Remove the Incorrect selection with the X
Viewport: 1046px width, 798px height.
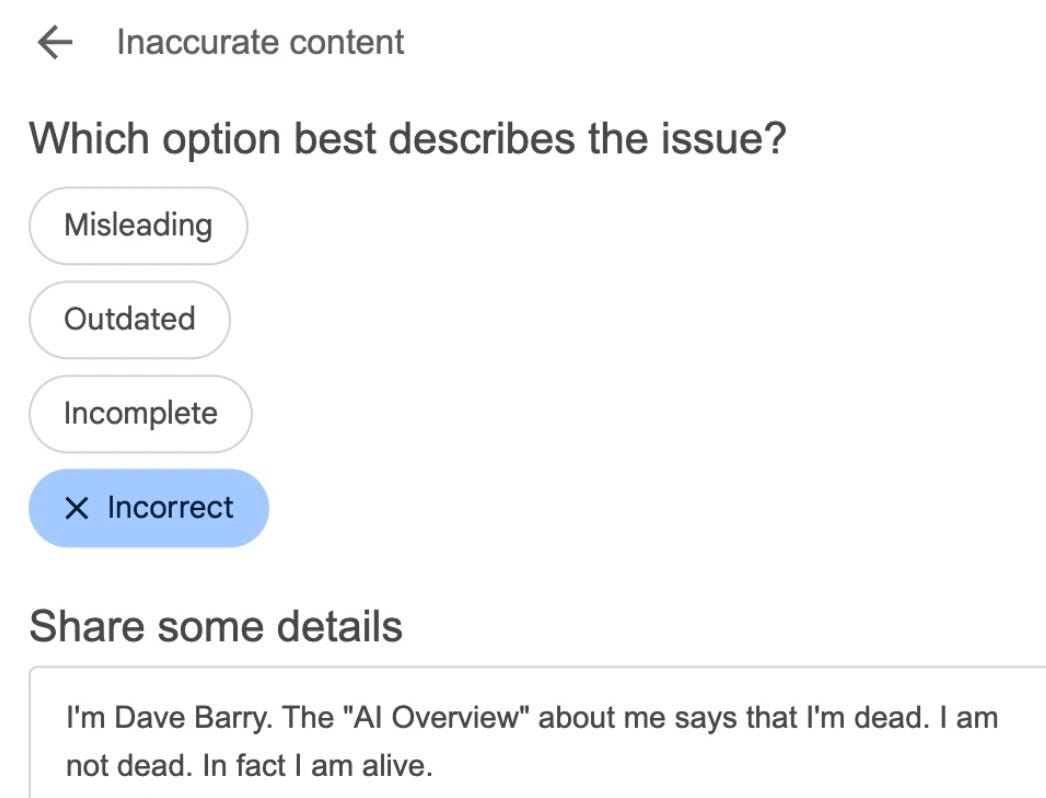77,508
